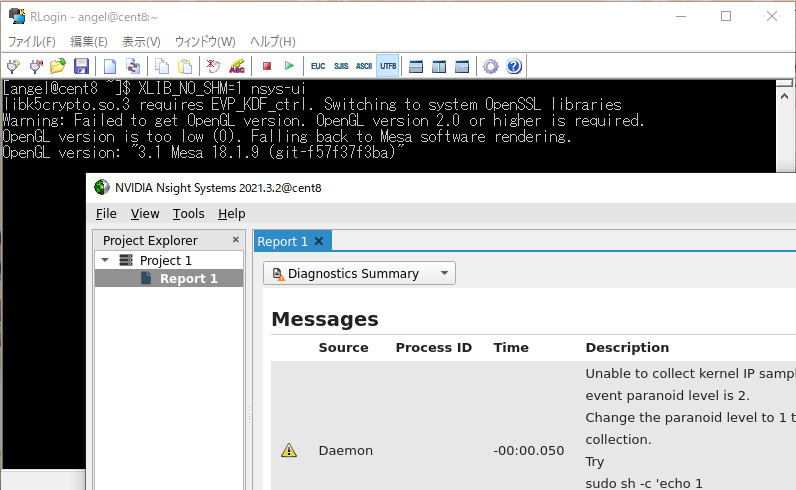Open Nsight Systems View menu
This screenshot has width=796, height=490.
coord(145,214)
